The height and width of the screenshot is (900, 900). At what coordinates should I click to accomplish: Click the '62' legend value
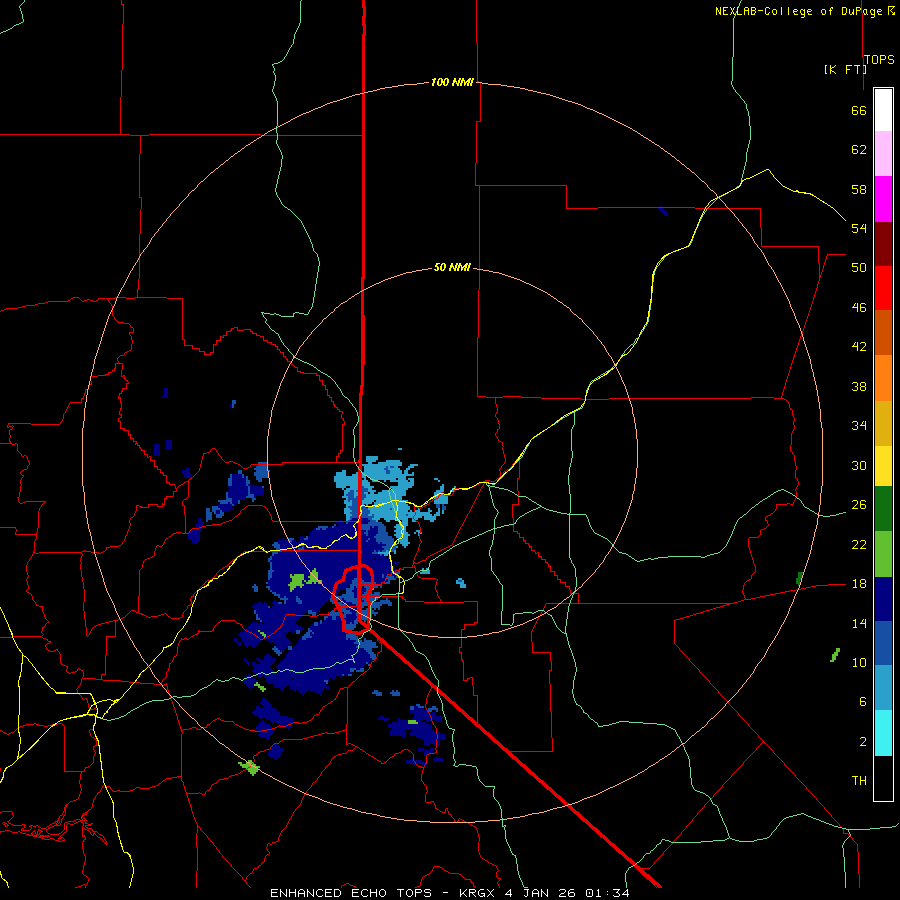859,150
